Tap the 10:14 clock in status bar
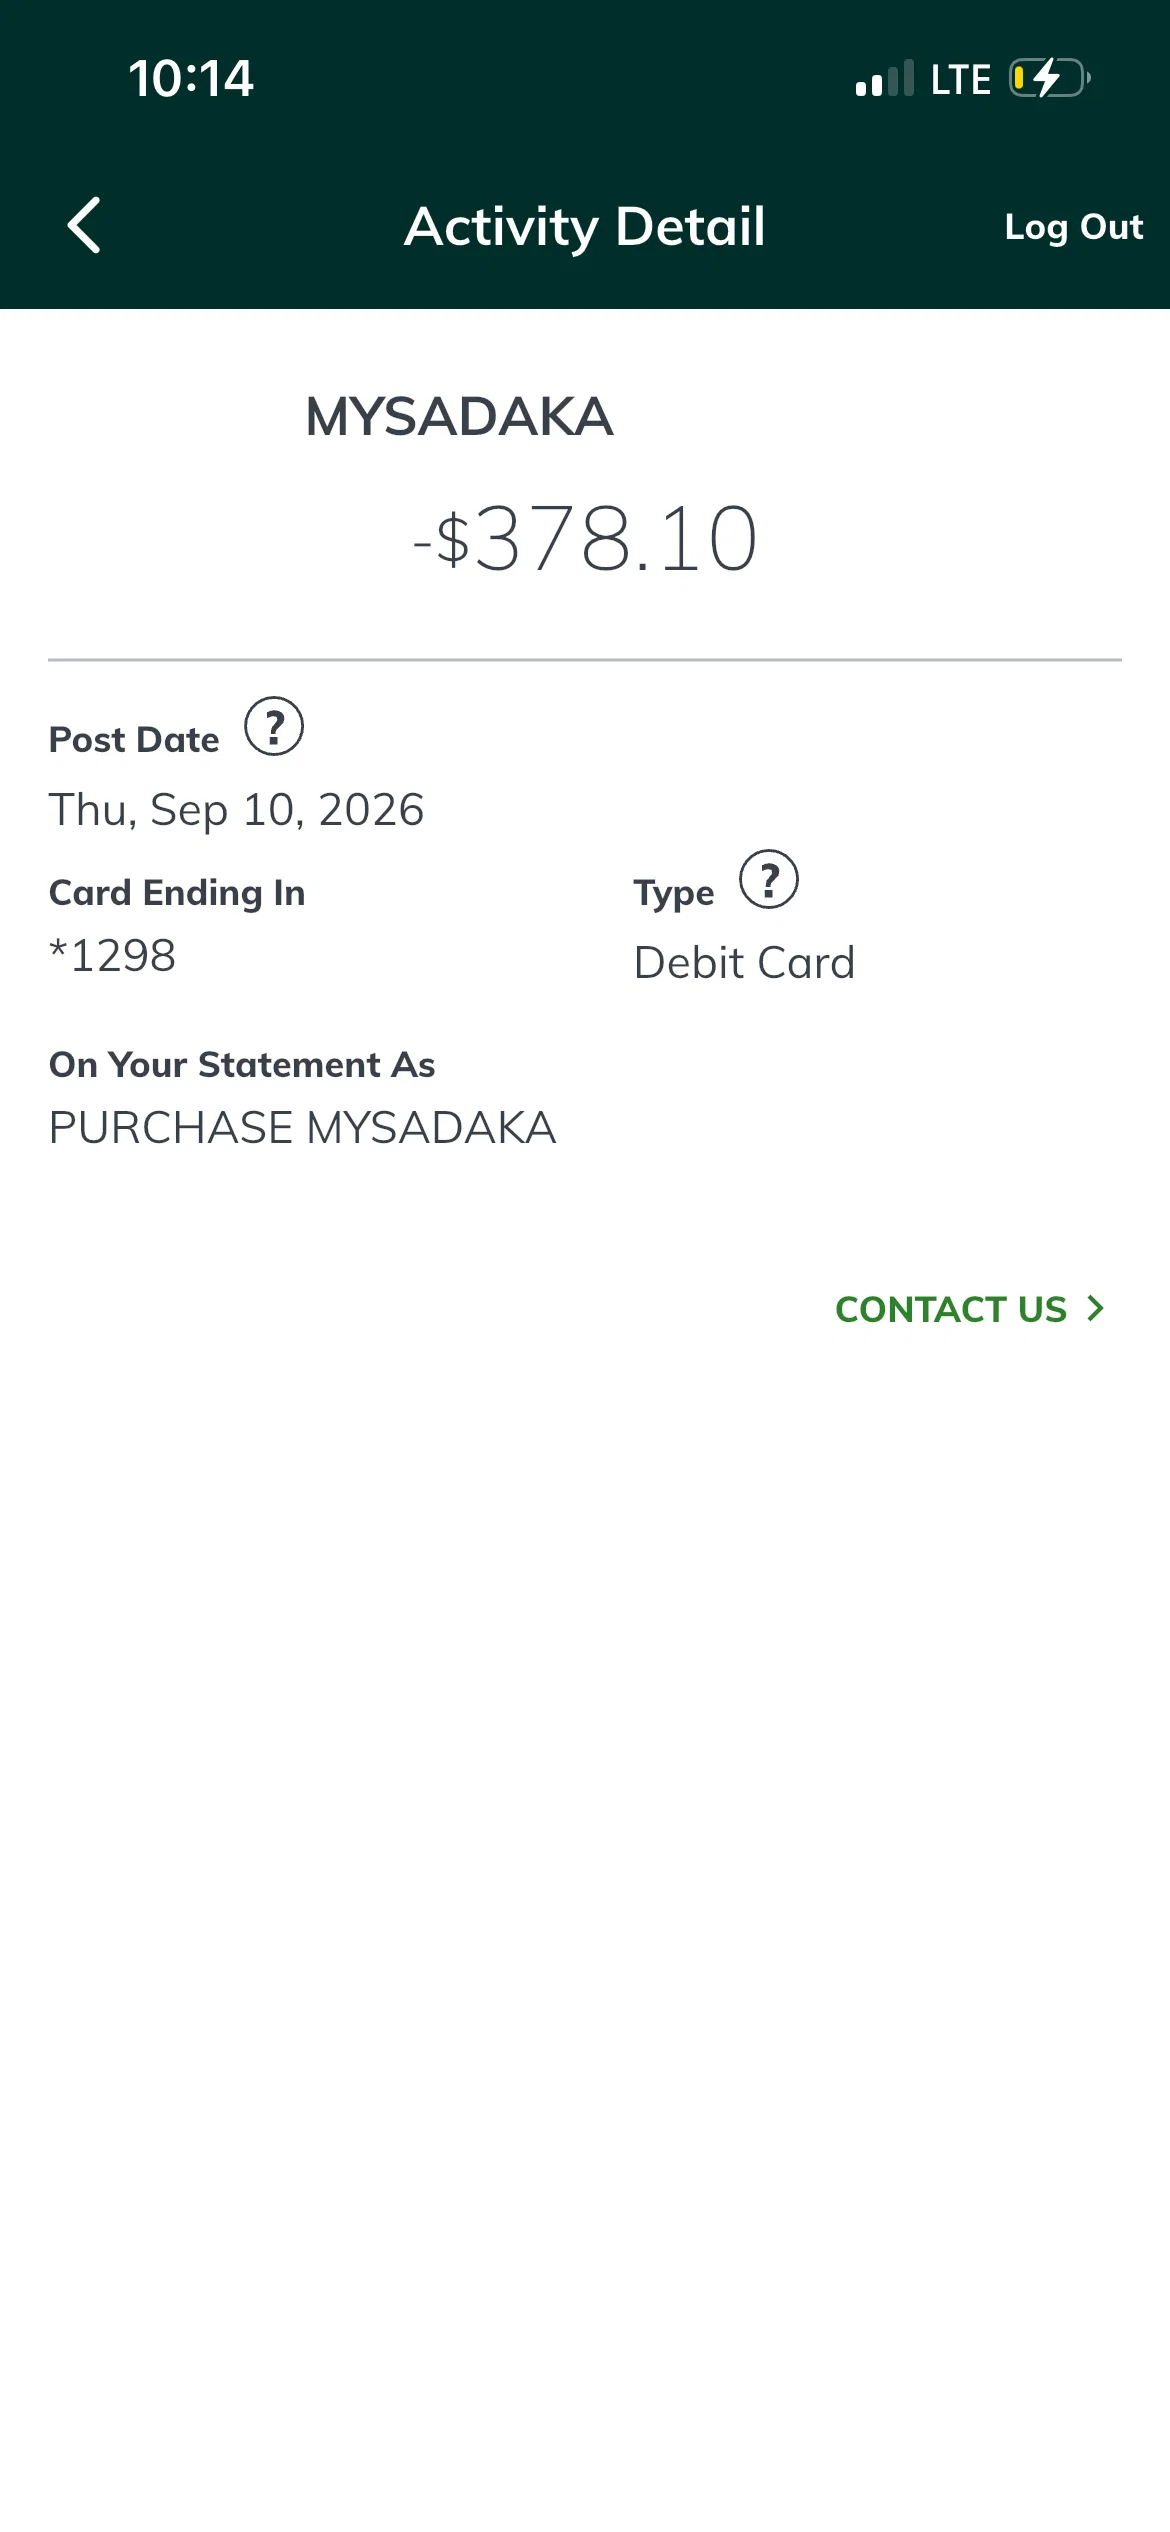Screen dimensions: 1170x2532 pyautogui.click(x=191, y=78)
